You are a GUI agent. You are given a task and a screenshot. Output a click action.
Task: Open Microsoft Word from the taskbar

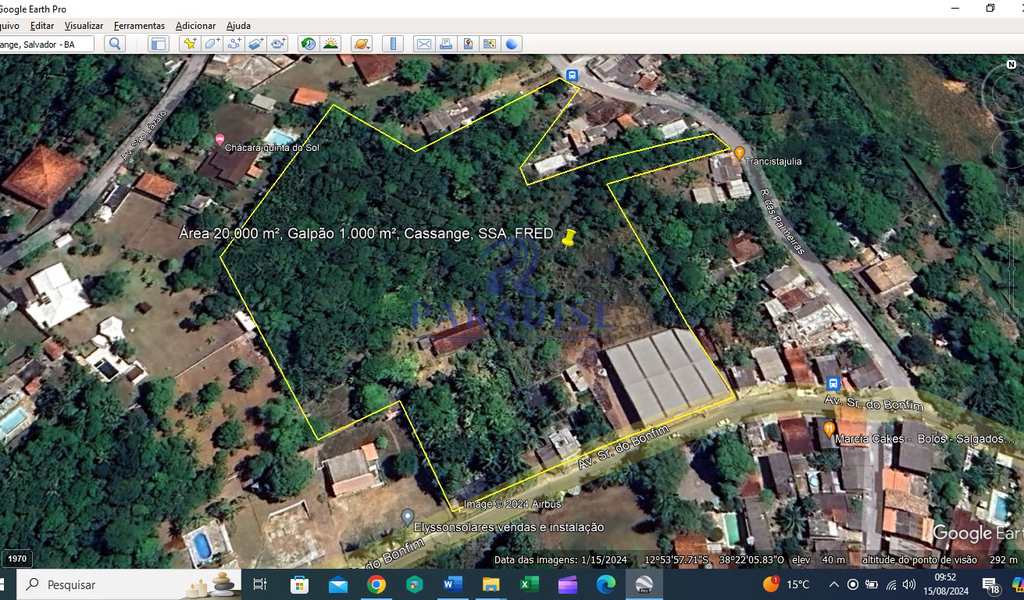[453, 584]
